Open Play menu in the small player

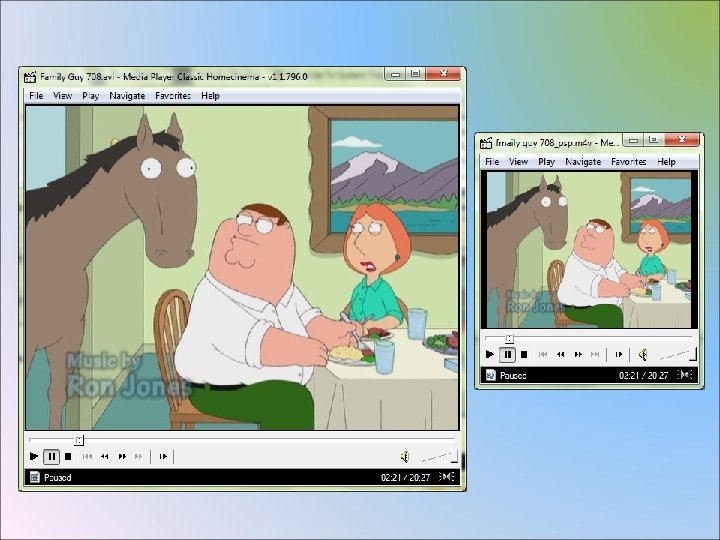pos(546,162)
